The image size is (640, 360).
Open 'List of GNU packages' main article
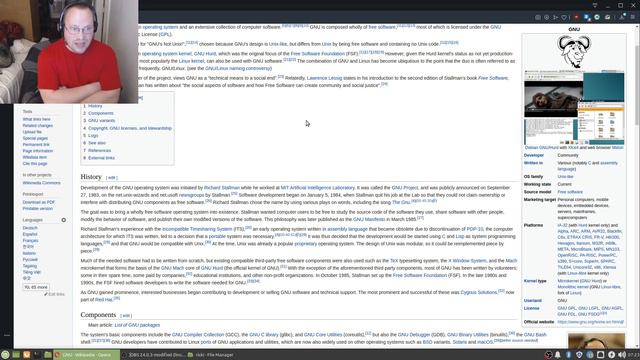point(137,325)
